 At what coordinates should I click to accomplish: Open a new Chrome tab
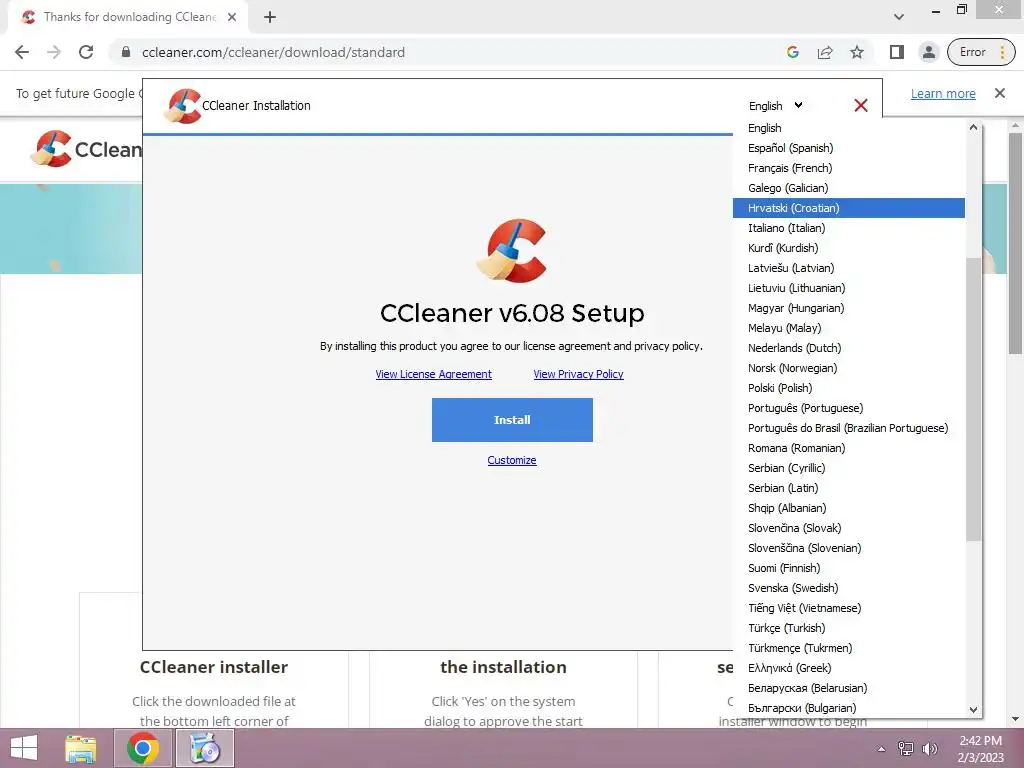(270, 18)
